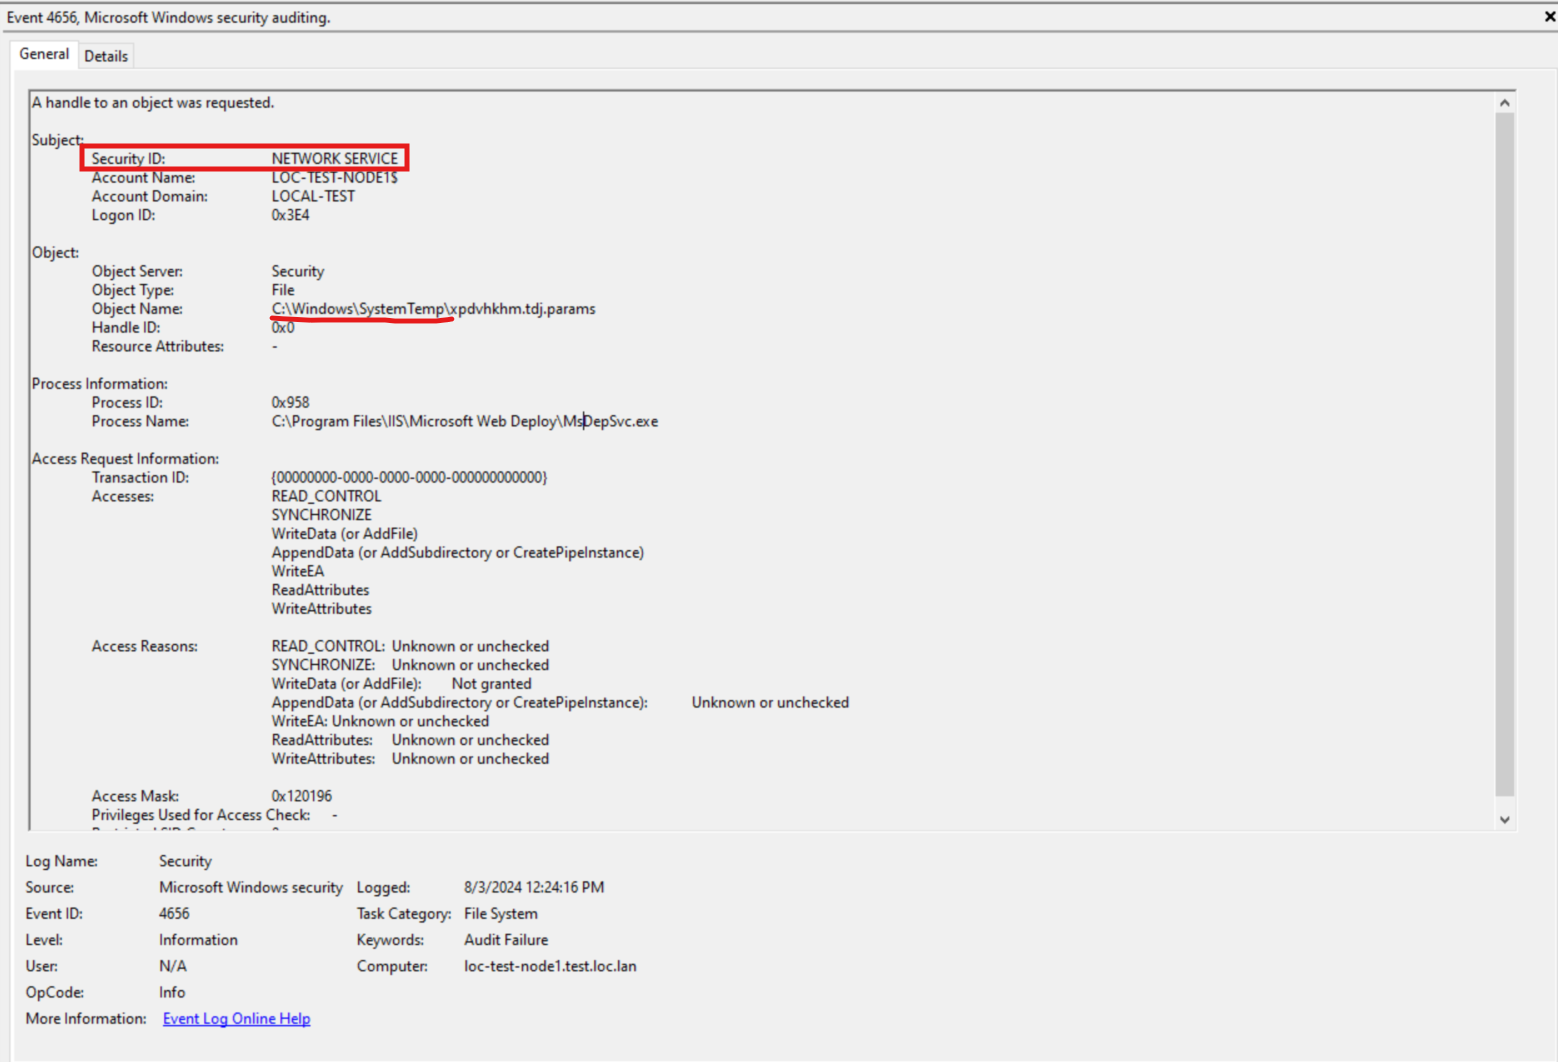Select the Source value Microsoft Windows security
This screenshot has width=1558, height=1062.
click(250, 887)
